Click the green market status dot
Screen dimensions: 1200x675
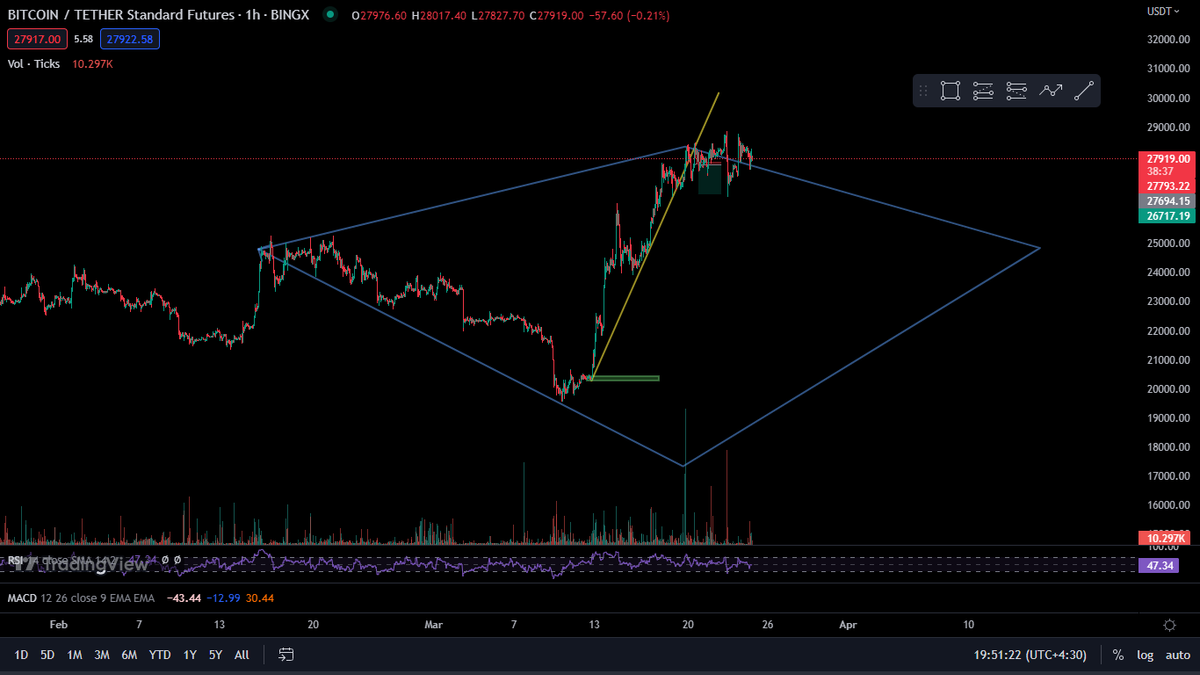pos(329,15)
